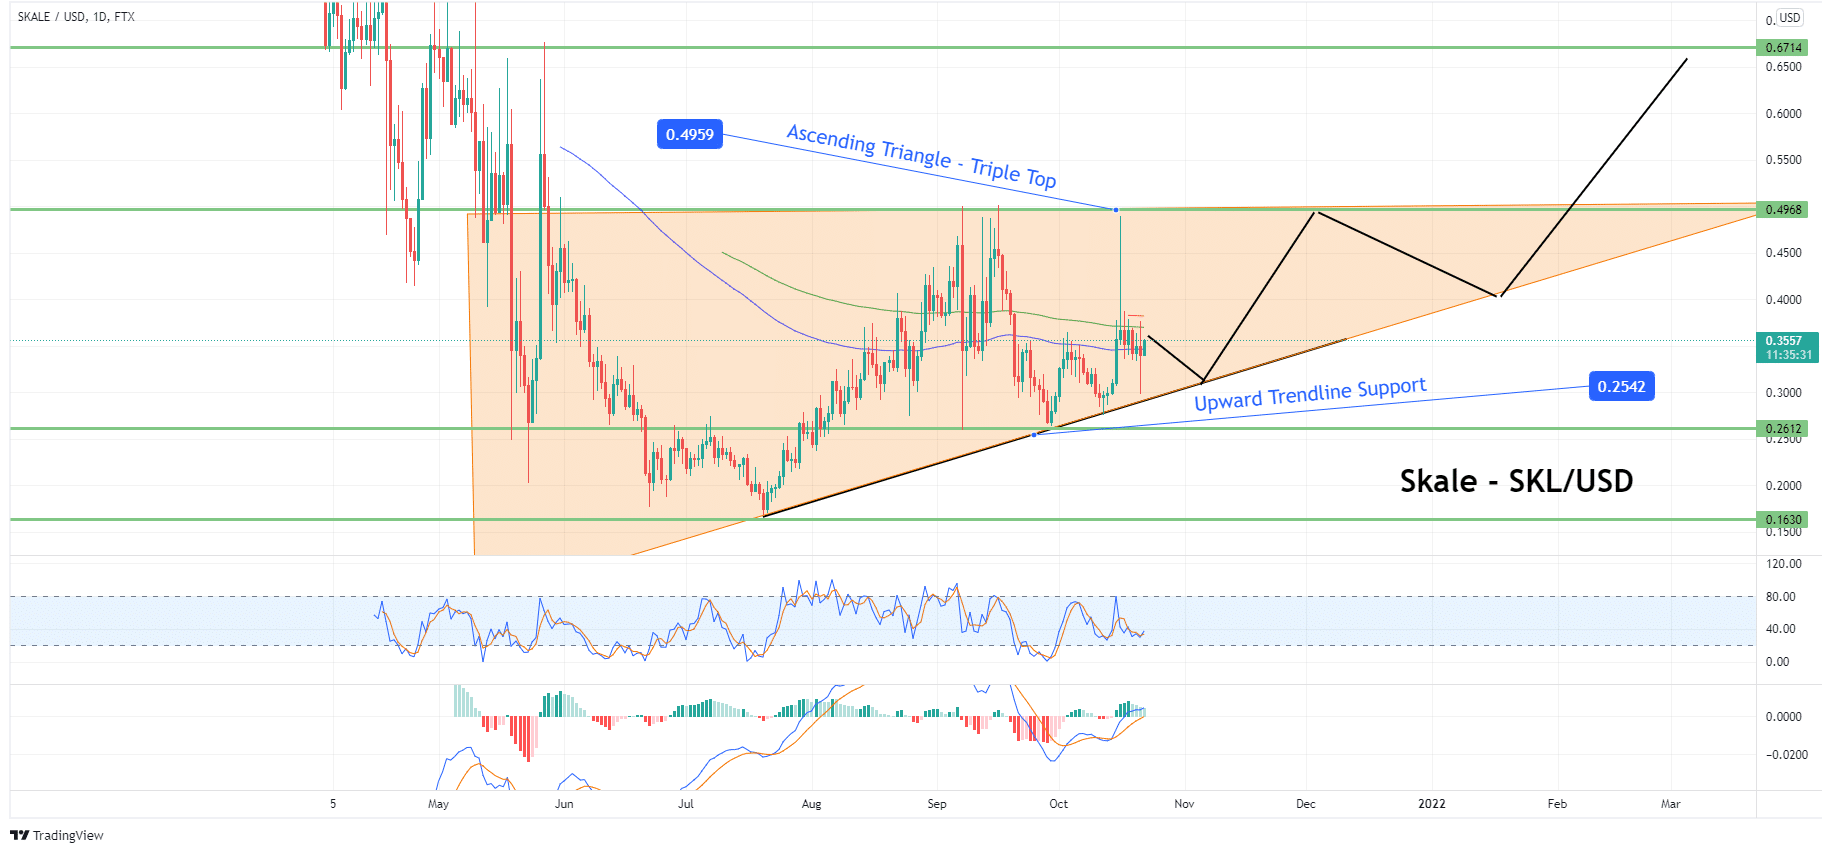The width and height of the screenshot is (1822, 849).
Task: Click the USD currency label
Action: click(1790, 18)
